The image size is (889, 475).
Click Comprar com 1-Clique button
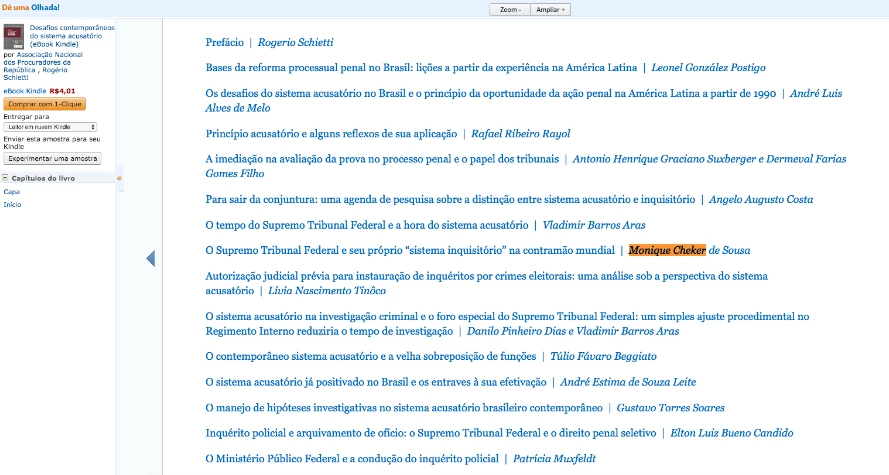[x=44, y=104]
